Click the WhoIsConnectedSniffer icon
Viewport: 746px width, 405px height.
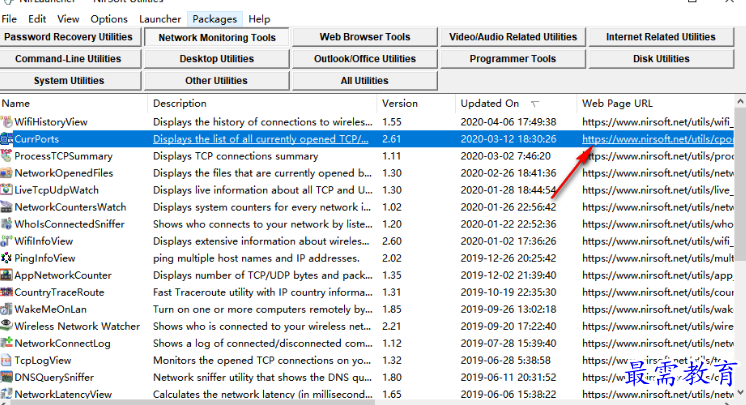(x=6, y=224)
